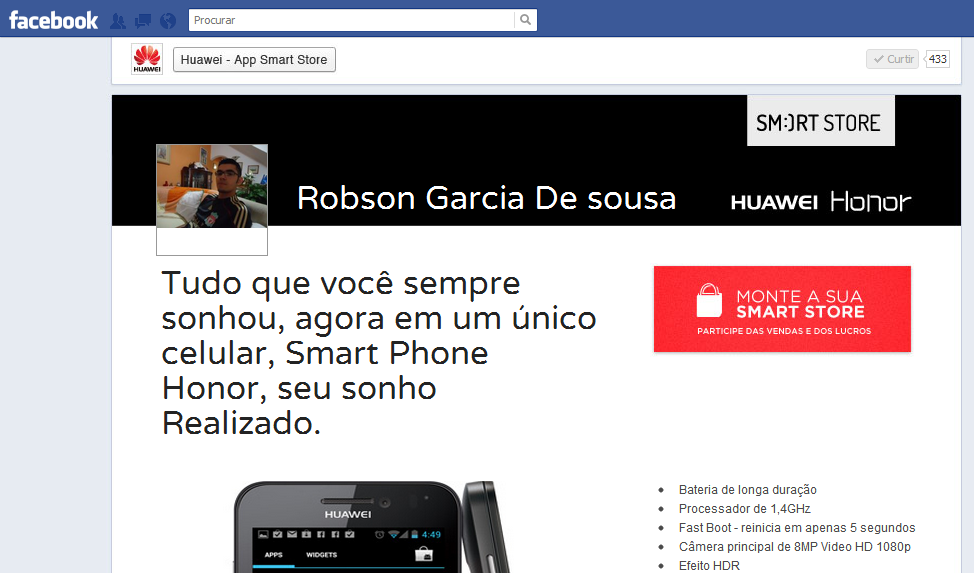Click Robson Garcia De sousa's profile photo
Viewport: 974px width, 580px height.
click(212, 186)
